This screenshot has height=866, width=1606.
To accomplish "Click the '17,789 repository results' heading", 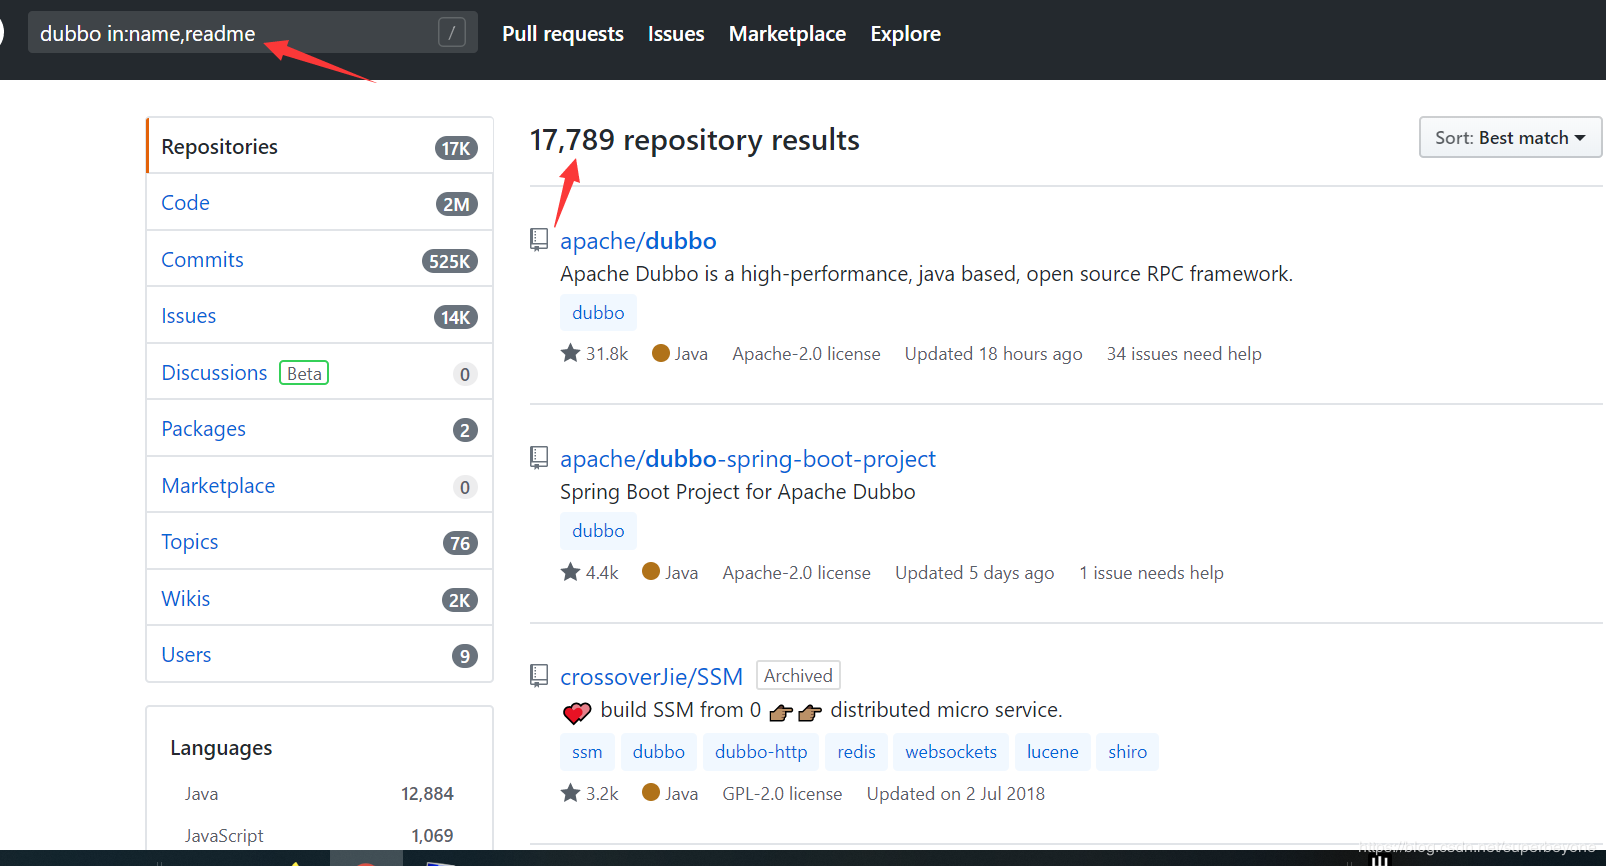I will 694,140.
